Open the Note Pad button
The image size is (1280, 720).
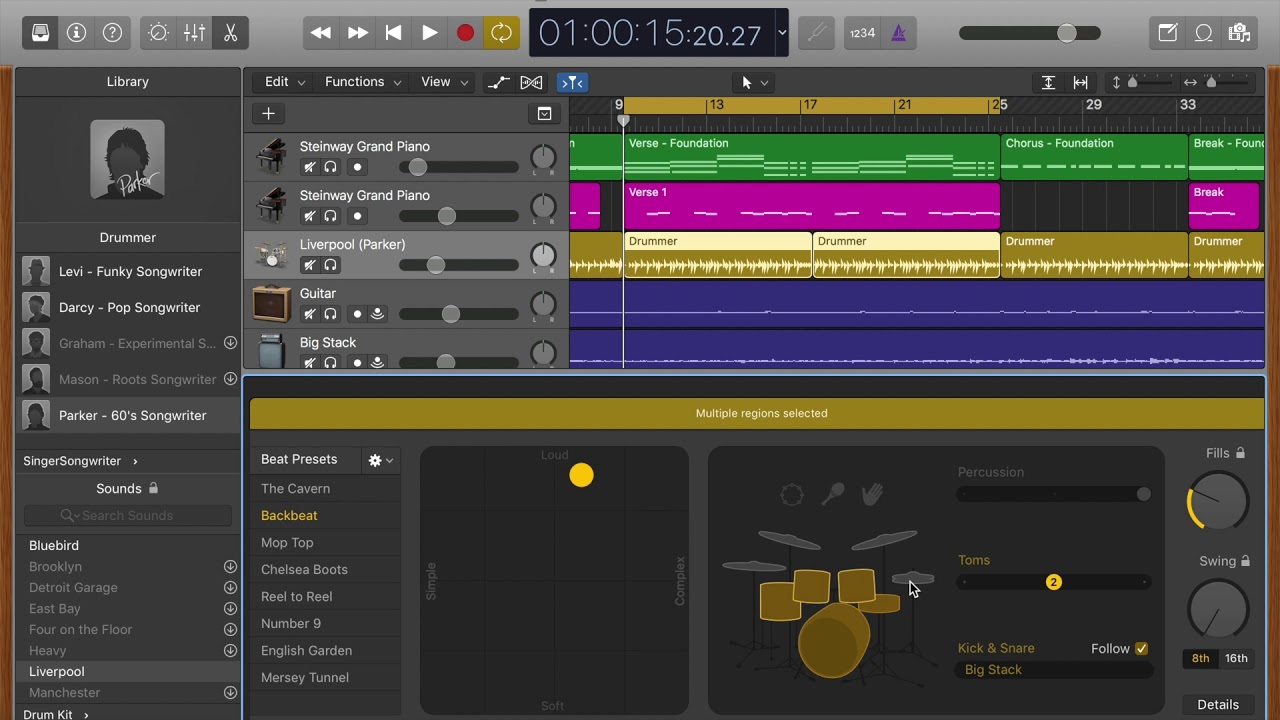pos(1167,33)
